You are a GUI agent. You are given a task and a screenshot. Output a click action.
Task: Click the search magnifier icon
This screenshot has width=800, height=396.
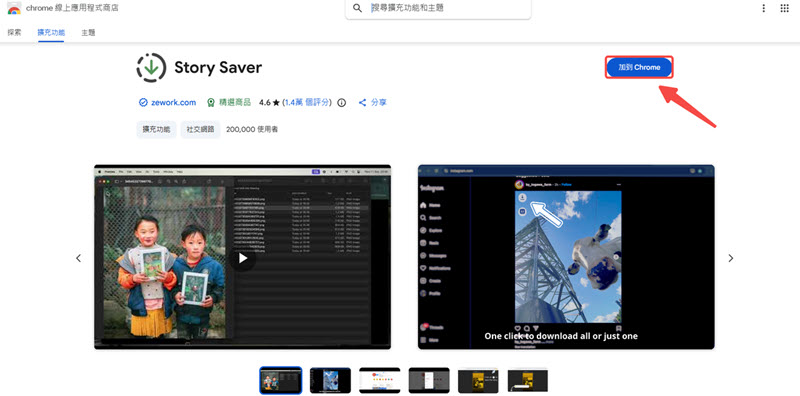(358, 8)
